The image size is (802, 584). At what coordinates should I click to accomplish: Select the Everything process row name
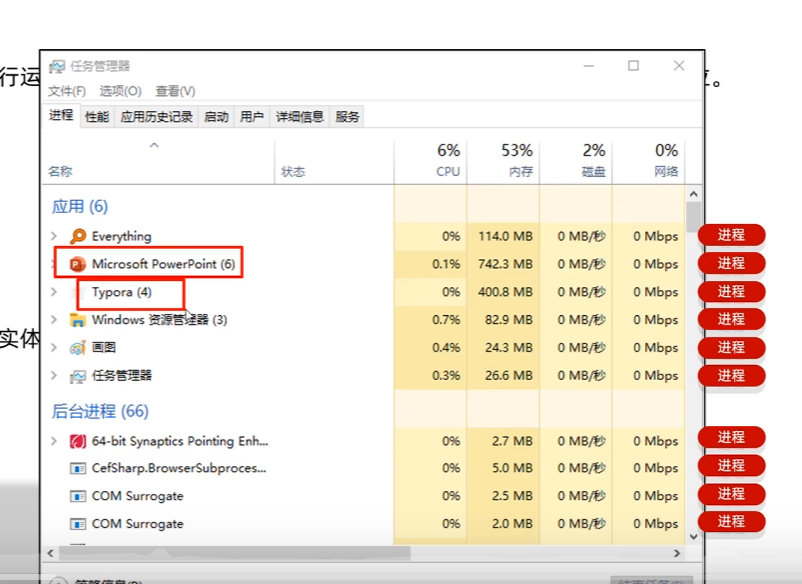coord(122,236)
